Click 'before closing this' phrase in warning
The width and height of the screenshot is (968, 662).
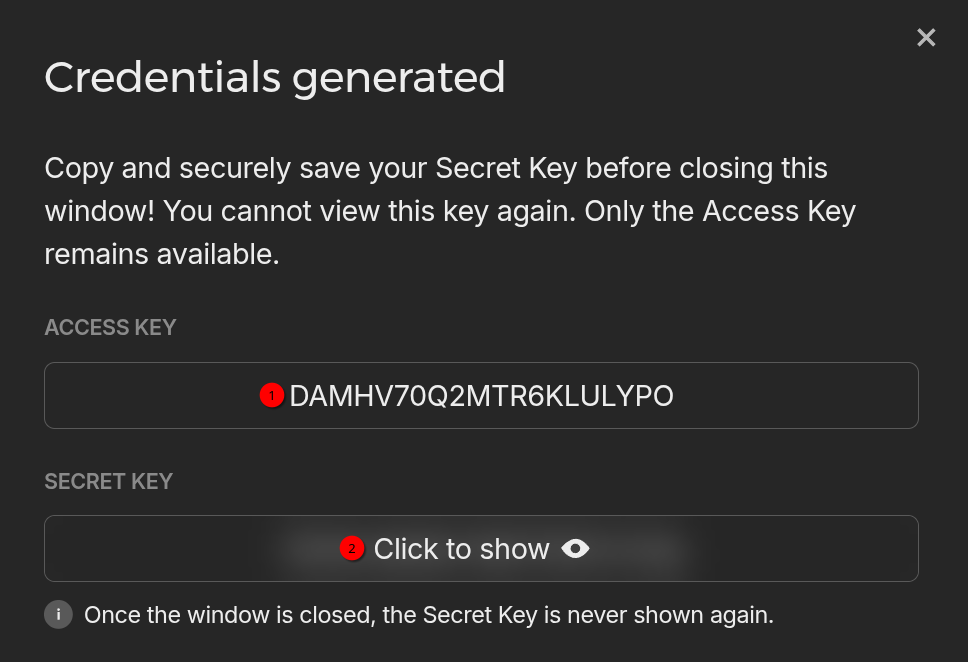706,168
